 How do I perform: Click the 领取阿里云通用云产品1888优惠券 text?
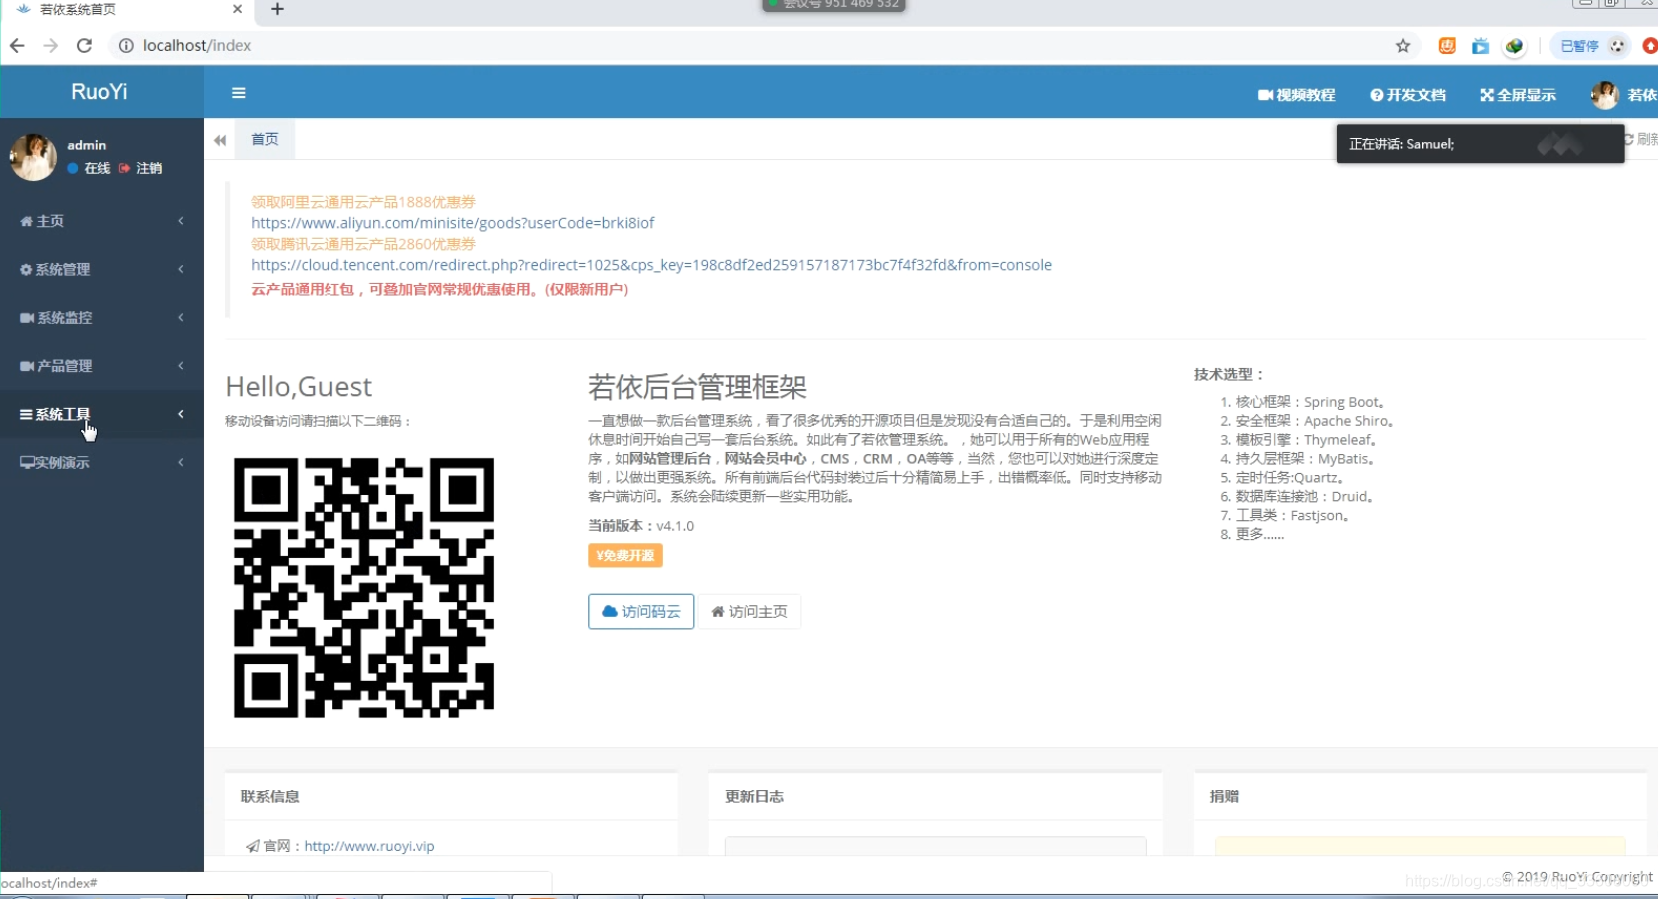point(363,202)
